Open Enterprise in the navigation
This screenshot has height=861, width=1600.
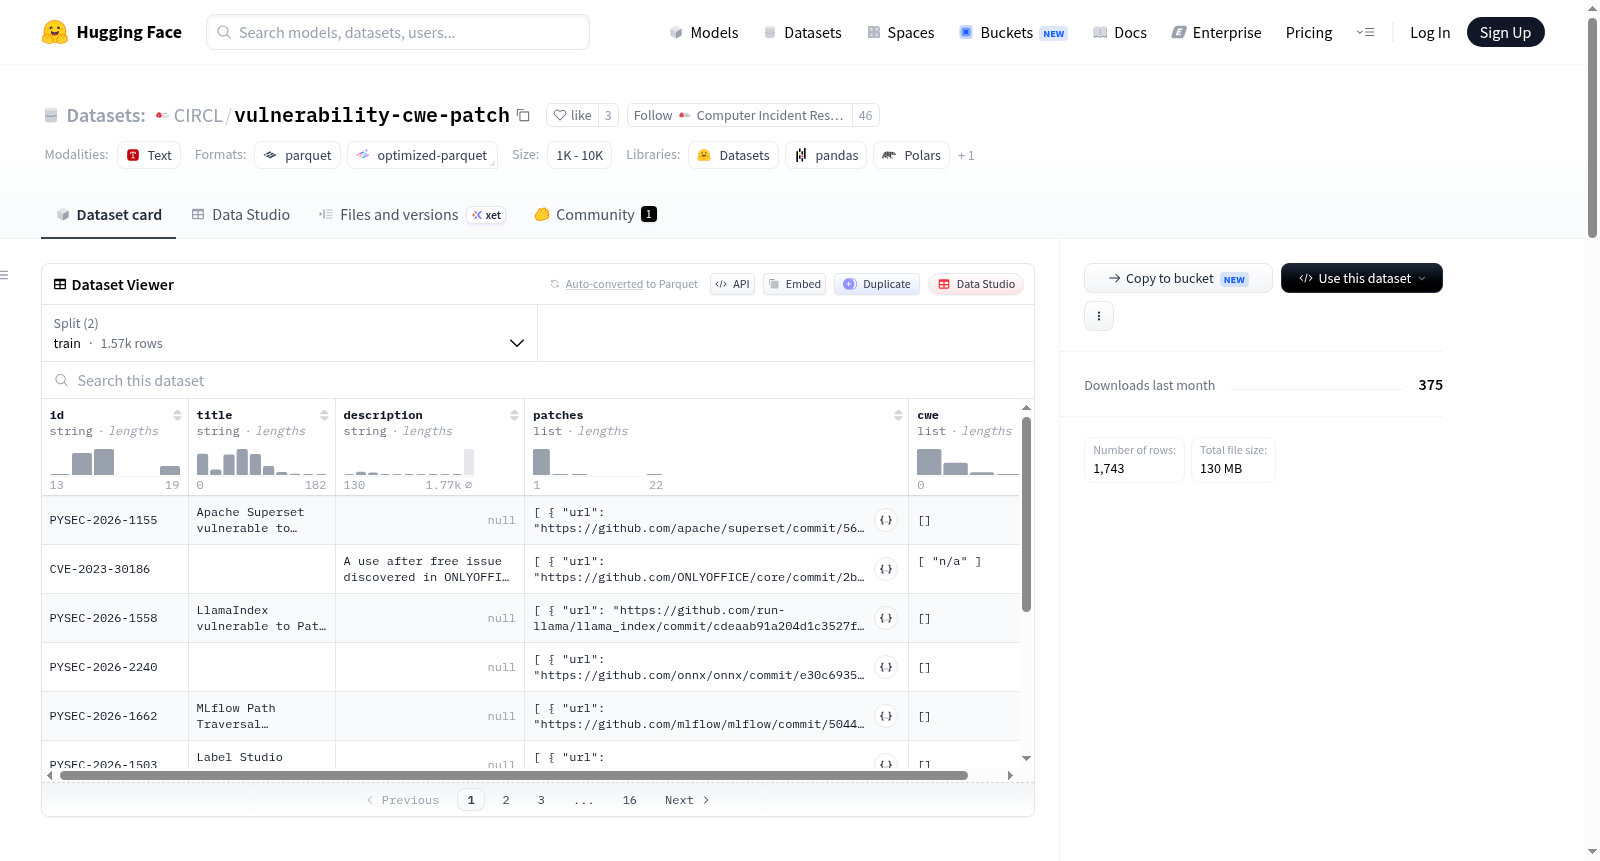click(x=1216, y=32)
